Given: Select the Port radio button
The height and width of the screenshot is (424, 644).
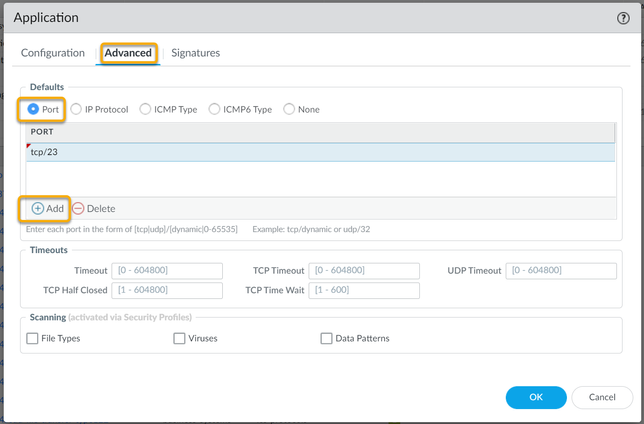Looking at the screenshot, I should click(x=33, y=109).
